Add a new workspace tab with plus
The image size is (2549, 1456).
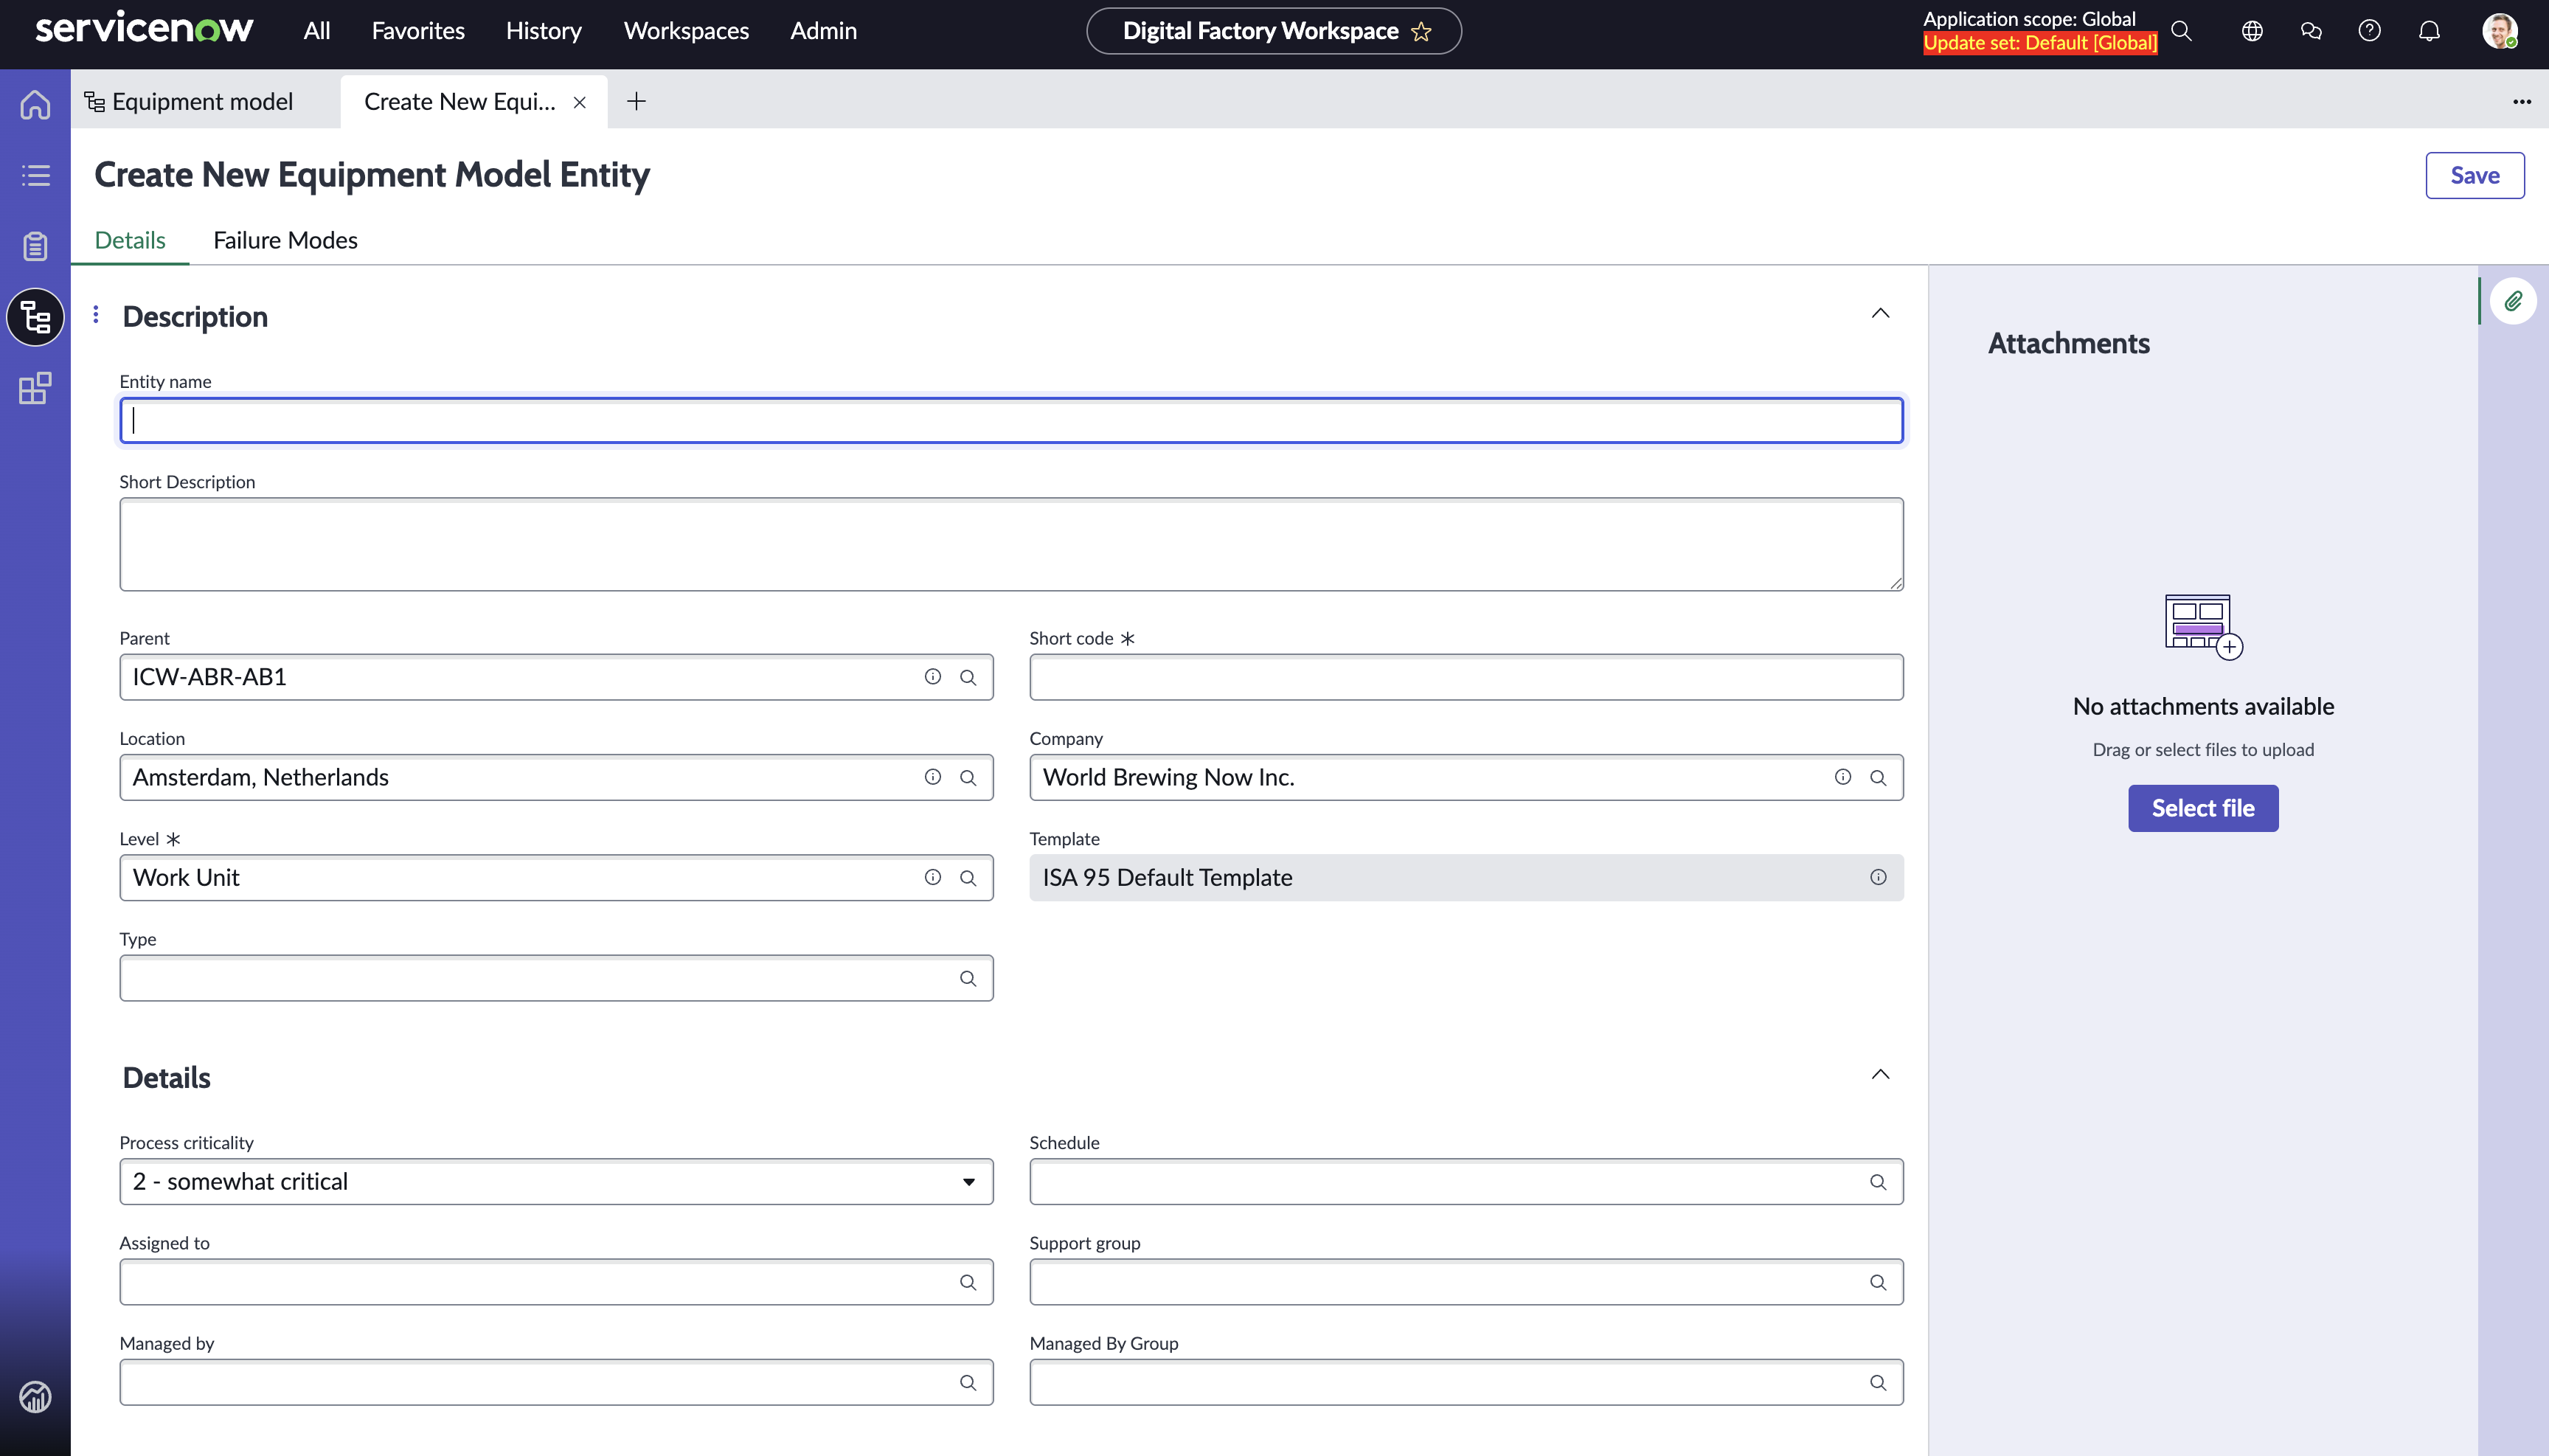636,101
